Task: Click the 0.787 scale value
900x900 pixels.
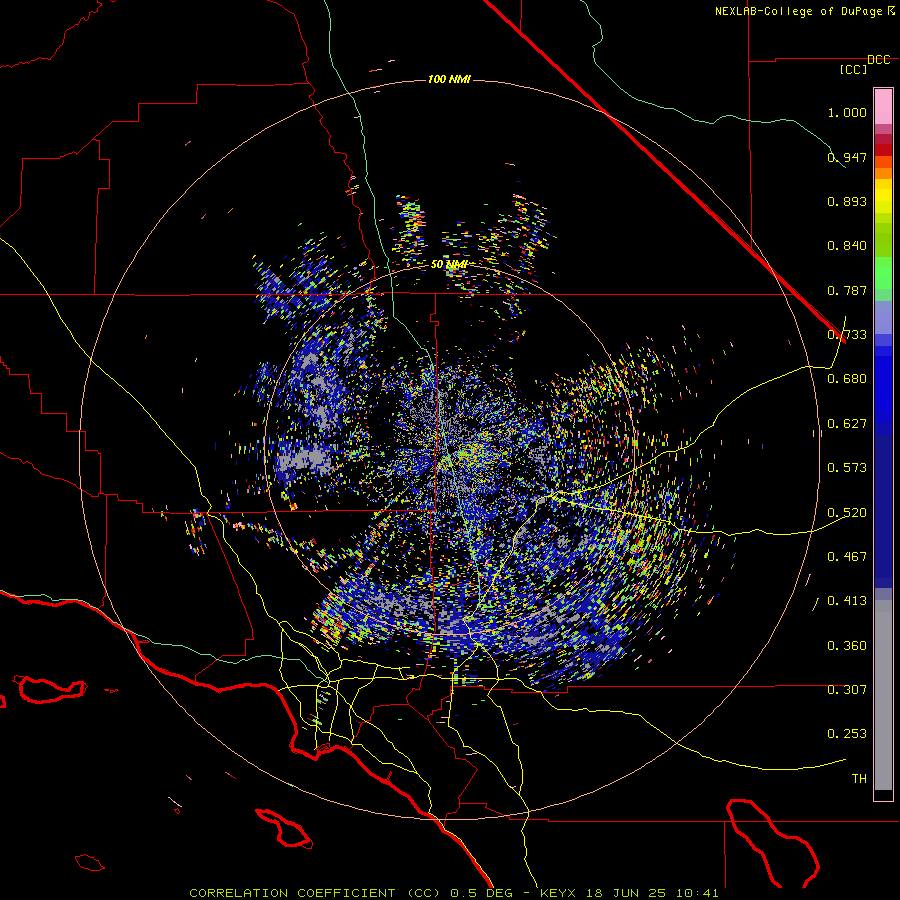Action: coord(847,290)
